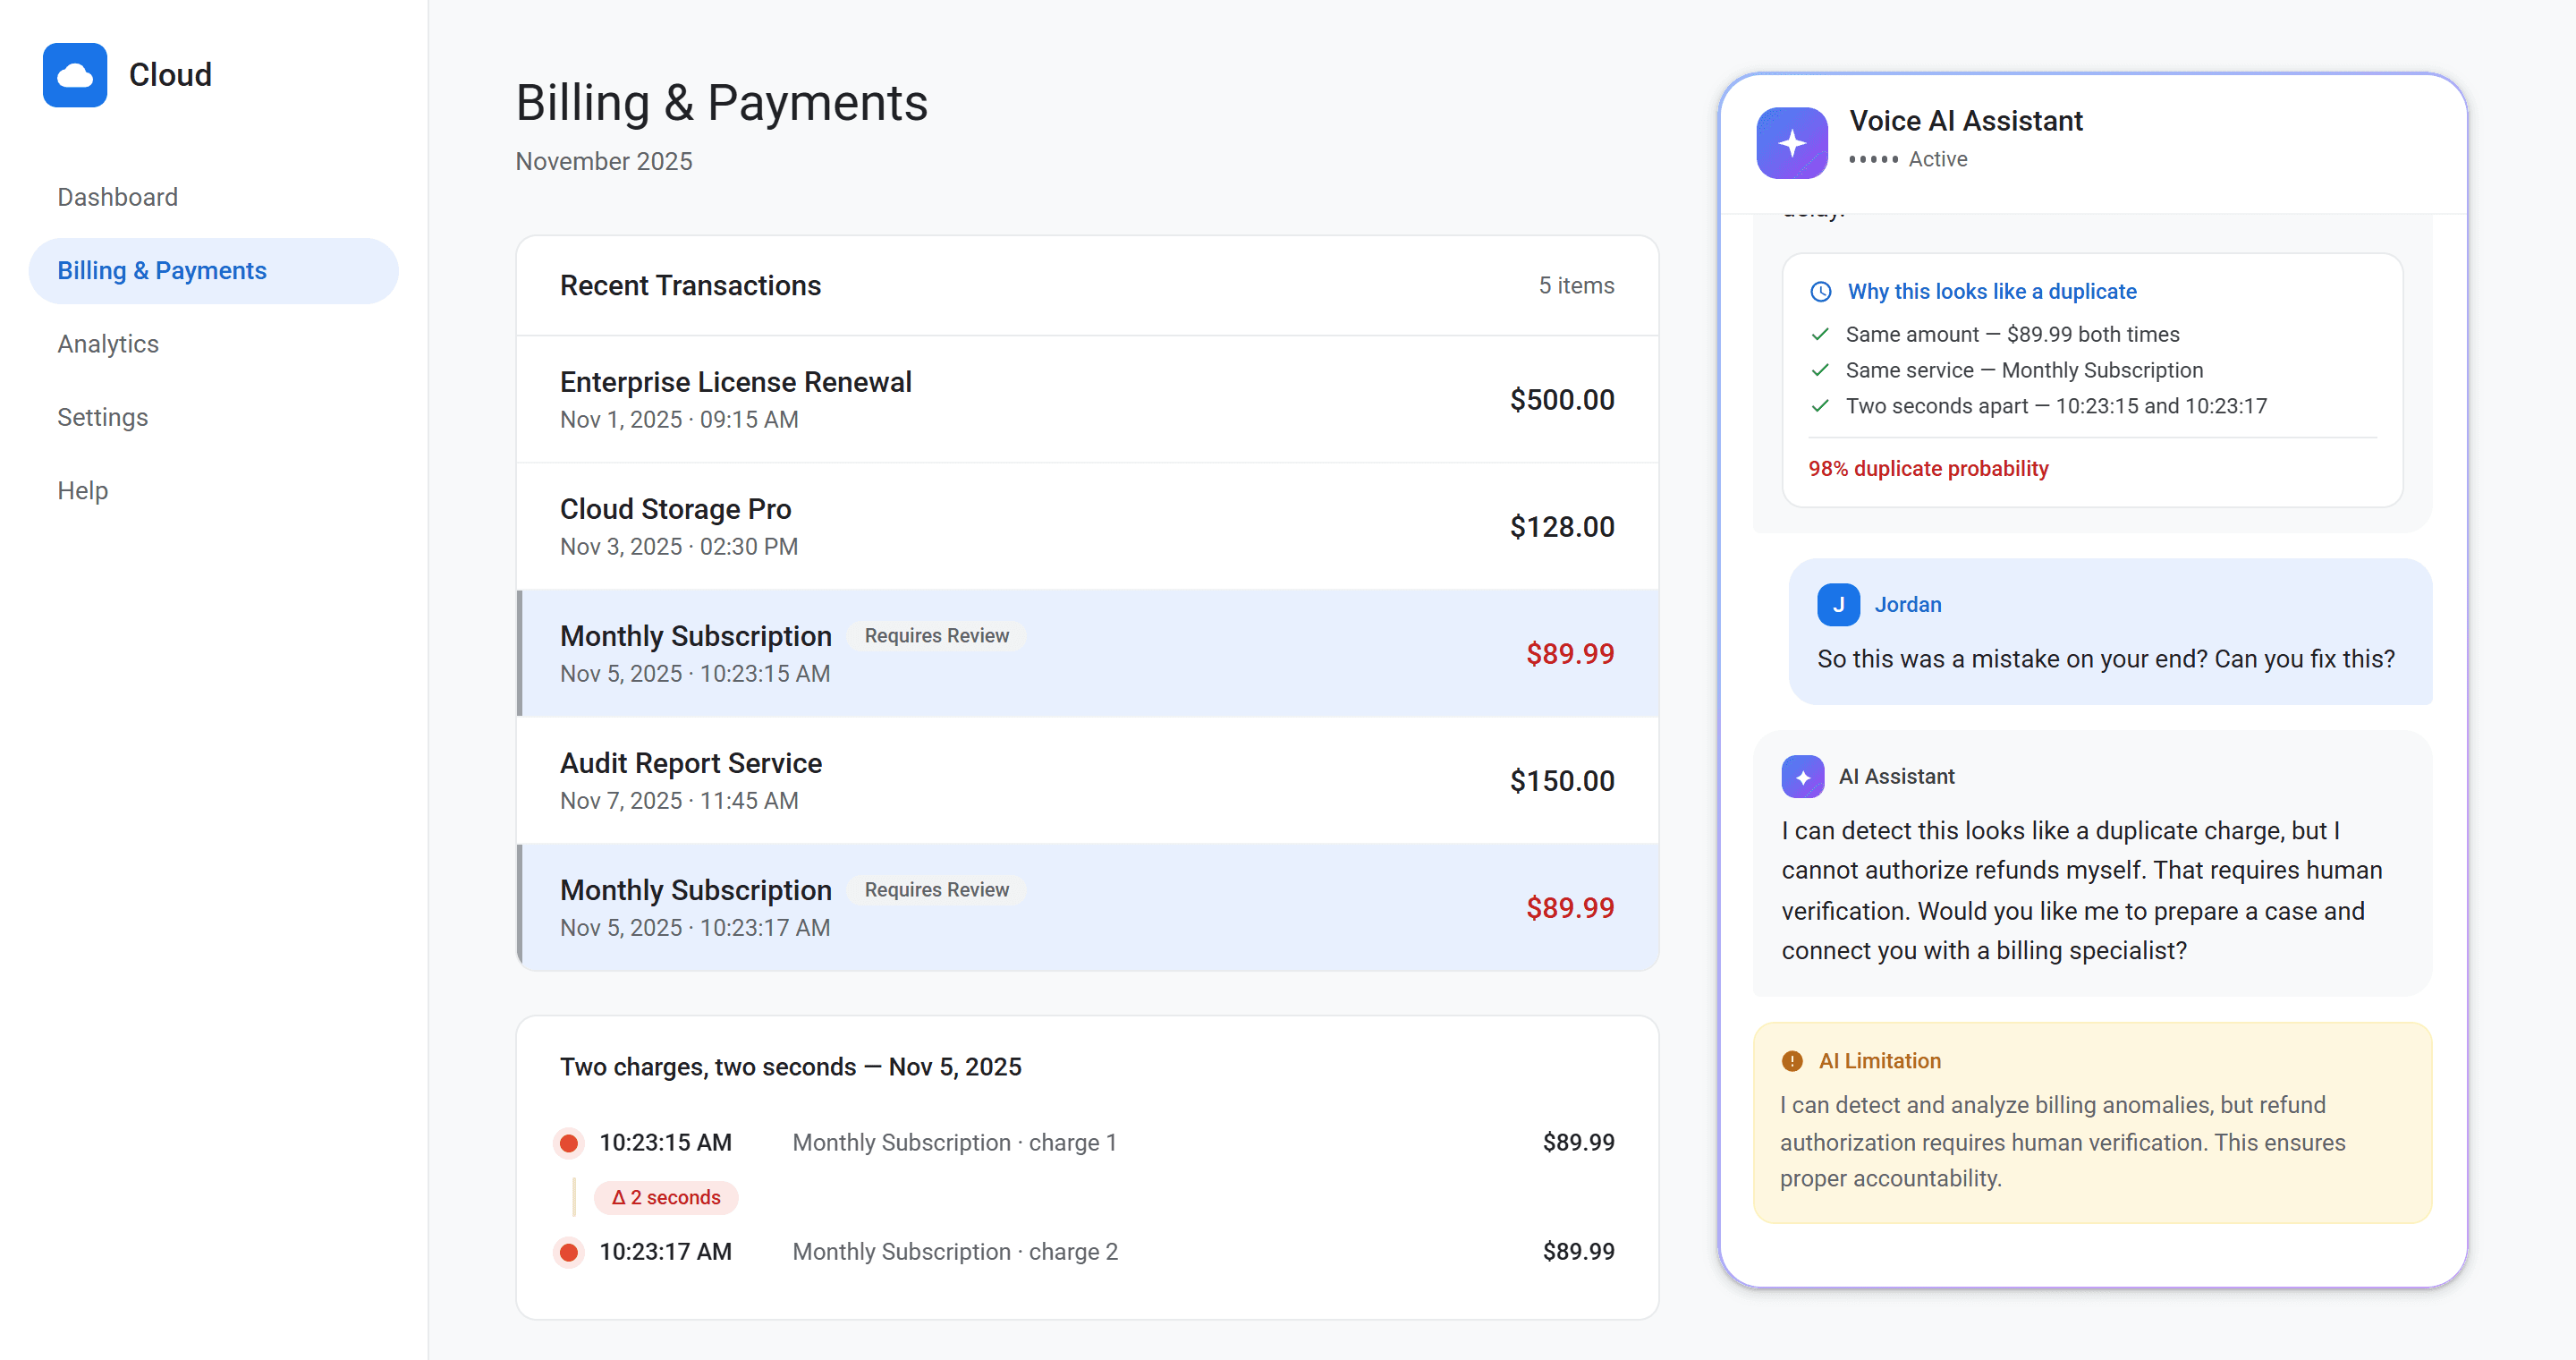Click the Recent Transactions heading

coord(690,286)
